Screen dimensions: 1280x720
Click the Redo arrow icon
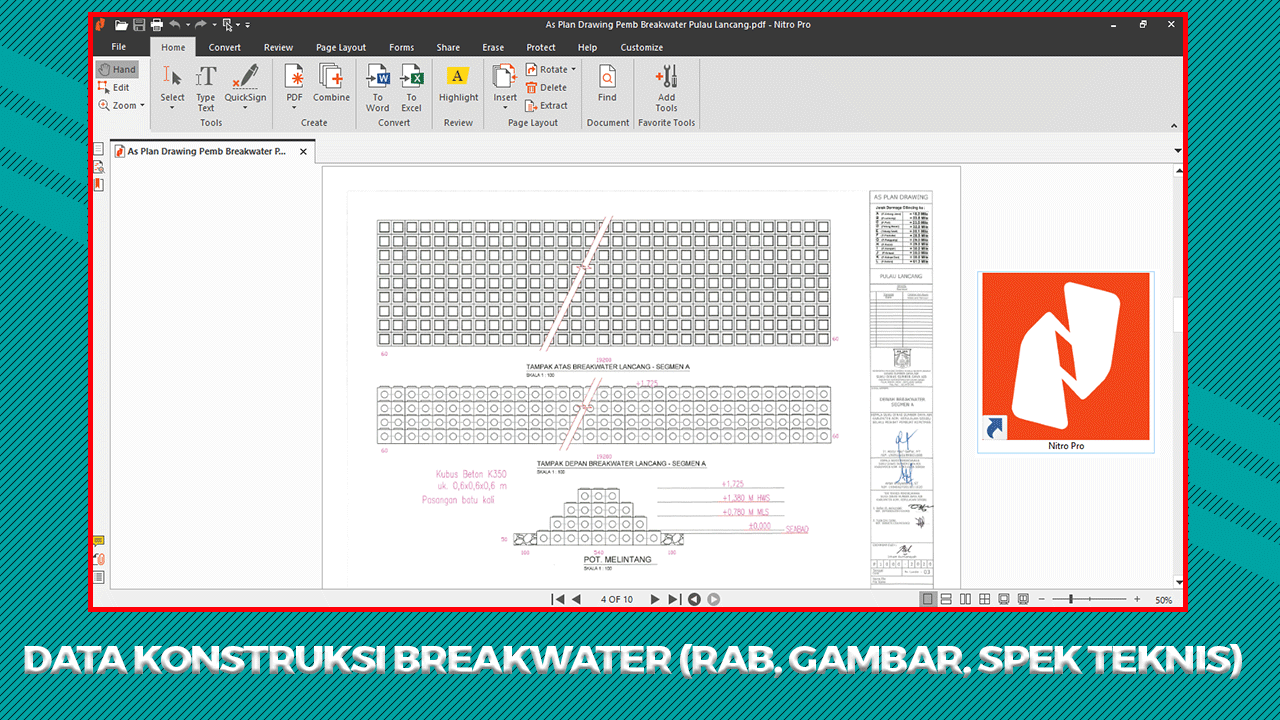click(201, 24)
